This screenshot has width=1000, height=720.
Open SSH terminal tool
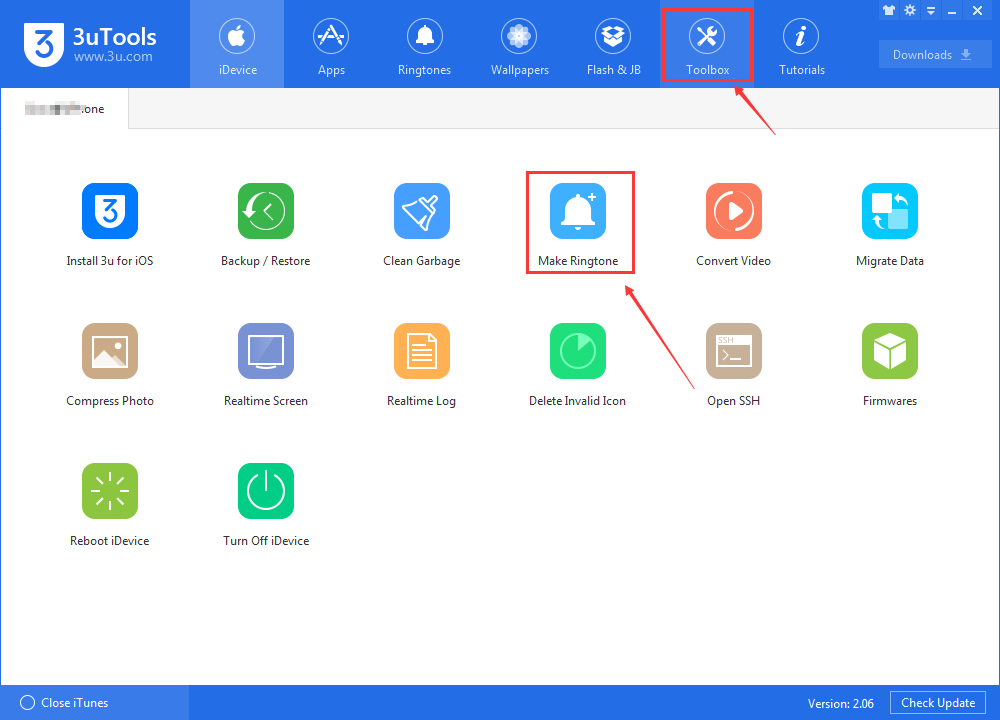(733, 351)
